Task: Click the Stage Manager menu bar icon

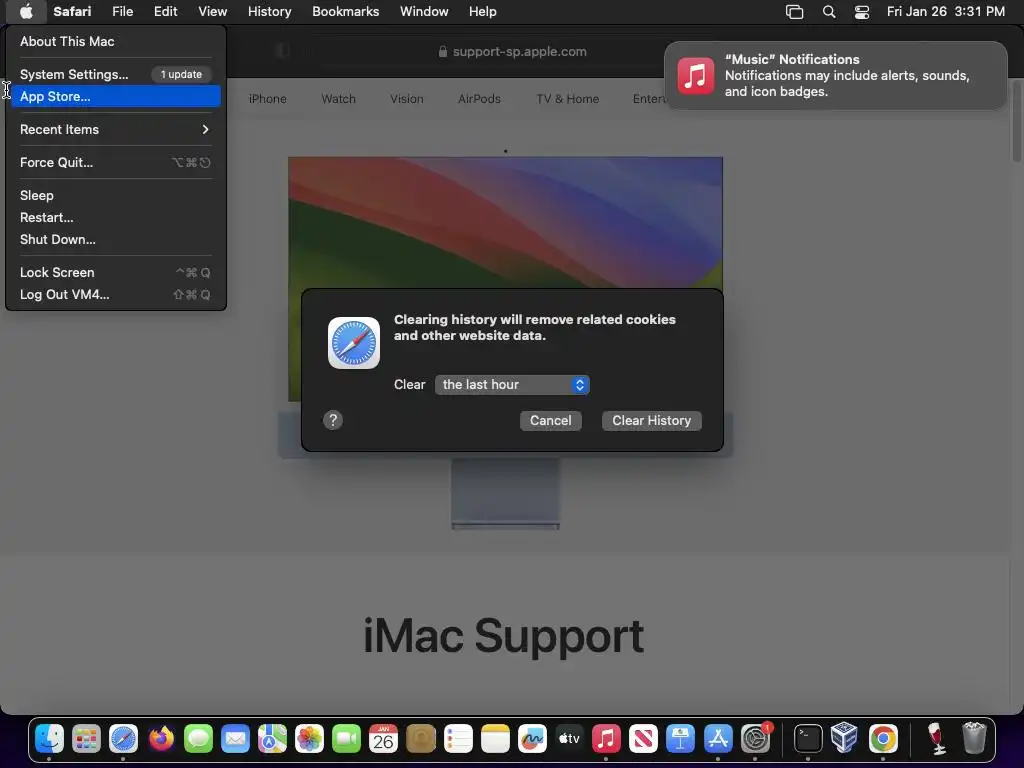Action: (794, 12)
